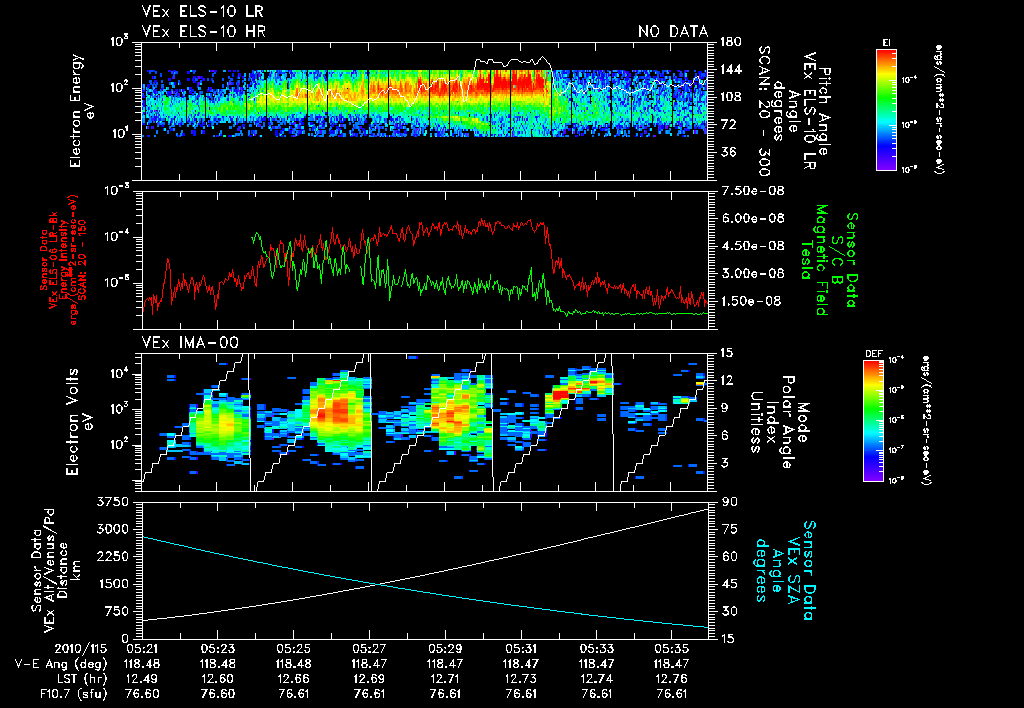This screenshot has height=708, width=1024.
Task: Click the 750 altitude tick label
Action: (117, 611)
